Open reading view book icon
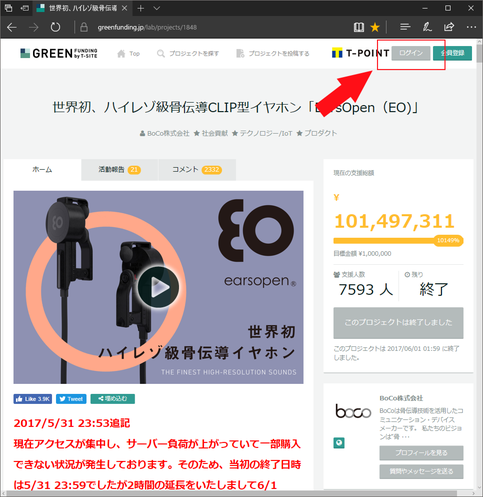483x497 pixels. [359, 27]
